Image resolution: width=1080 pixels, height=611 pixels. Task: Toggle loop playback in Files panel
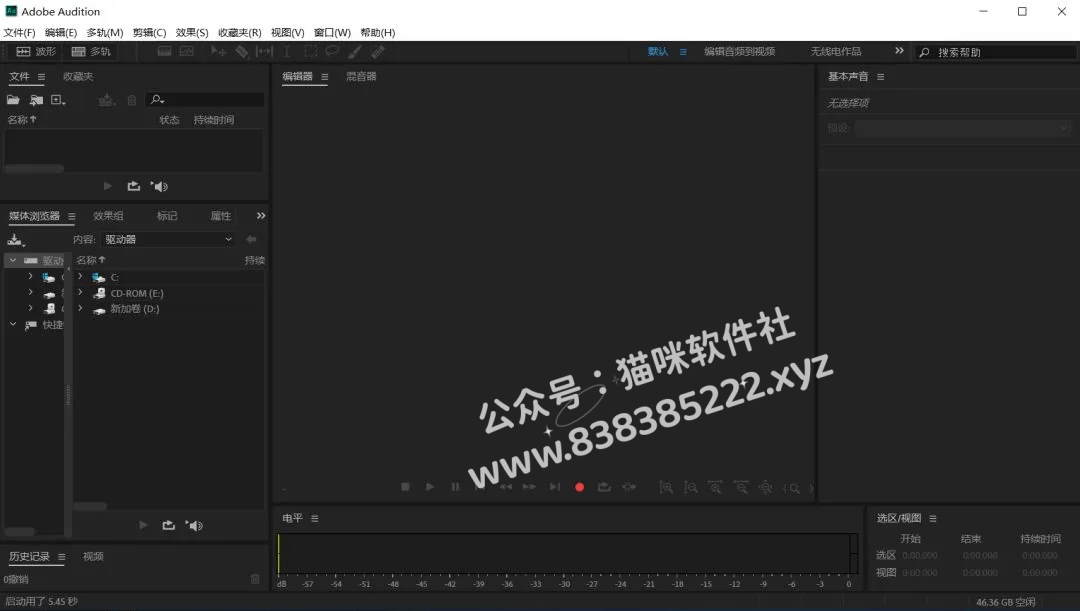click(x=134, y=186)
